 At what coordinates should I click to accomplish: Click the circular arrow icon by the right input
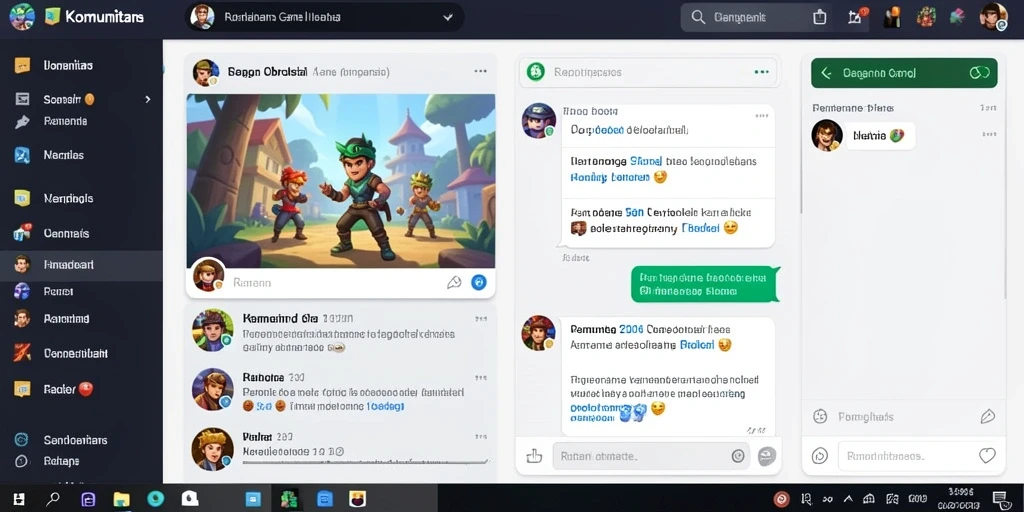click(x=820, y=456)
